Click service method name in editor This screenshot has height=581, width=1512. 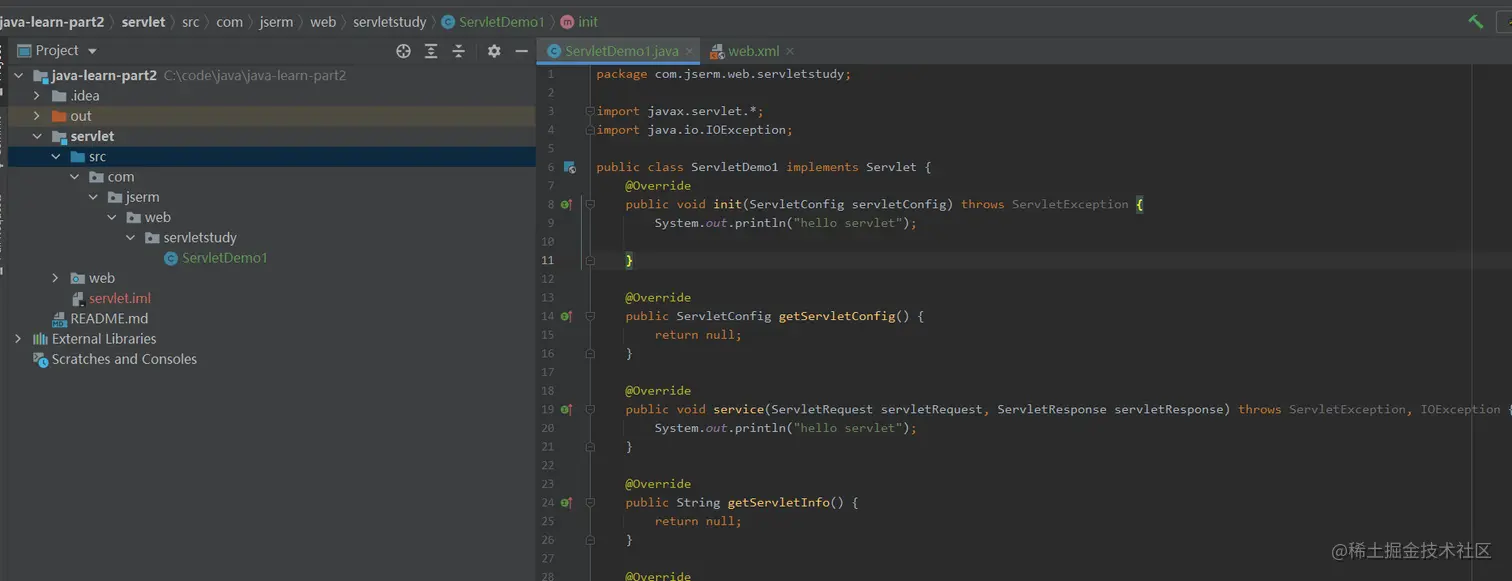[738, 409]
